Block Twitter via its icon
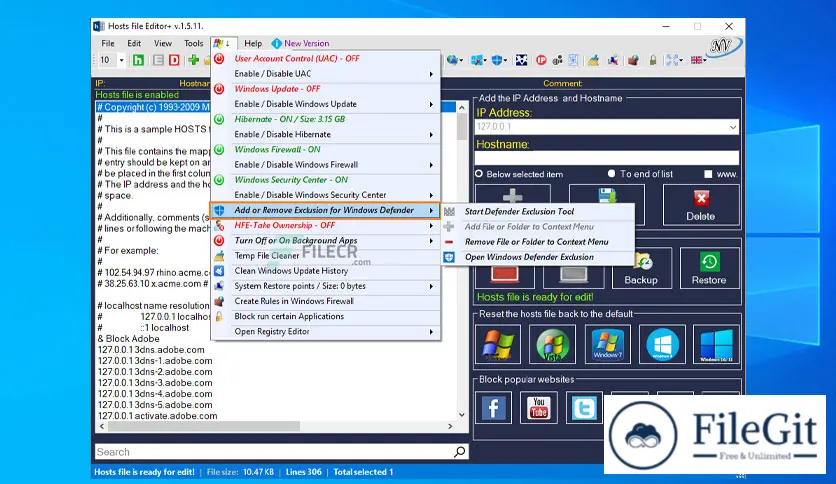Image resolution: width=836 pixels, height=484 pixels. pyautogui.click(x=584, y=408)
